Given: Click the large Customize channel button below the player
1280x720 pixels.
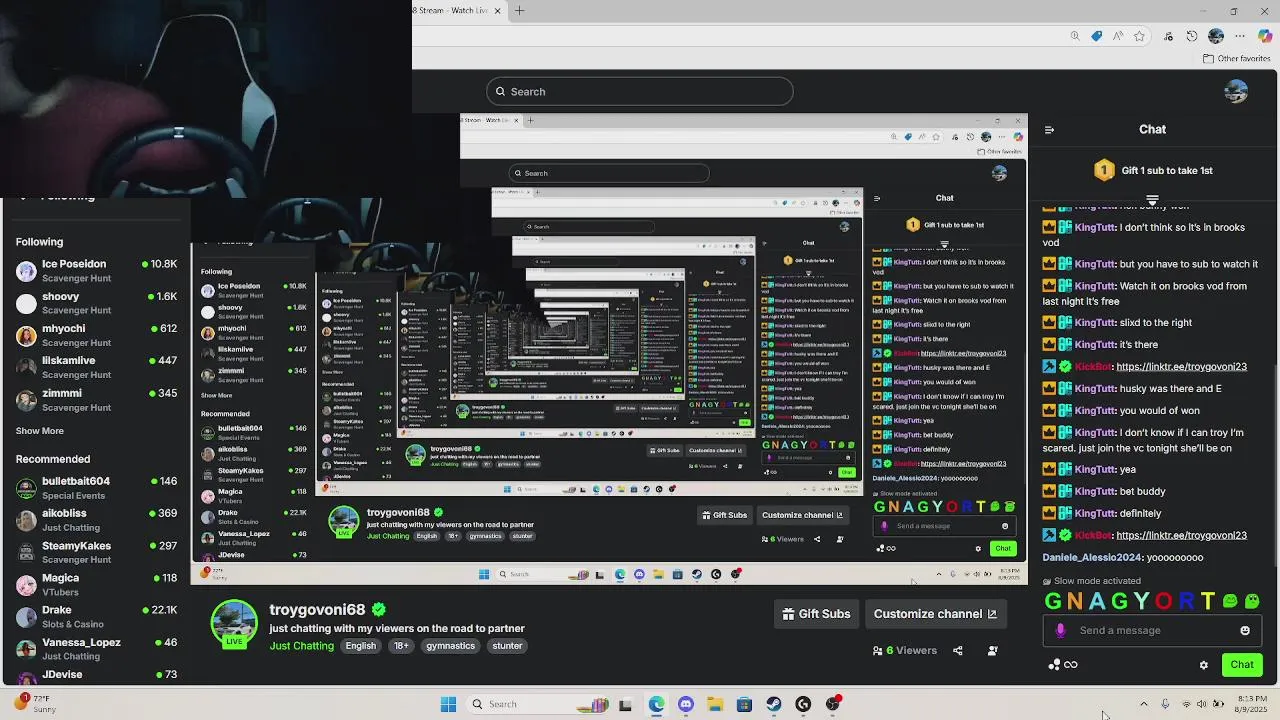Looking at the screenshot, I should (935, 614).
